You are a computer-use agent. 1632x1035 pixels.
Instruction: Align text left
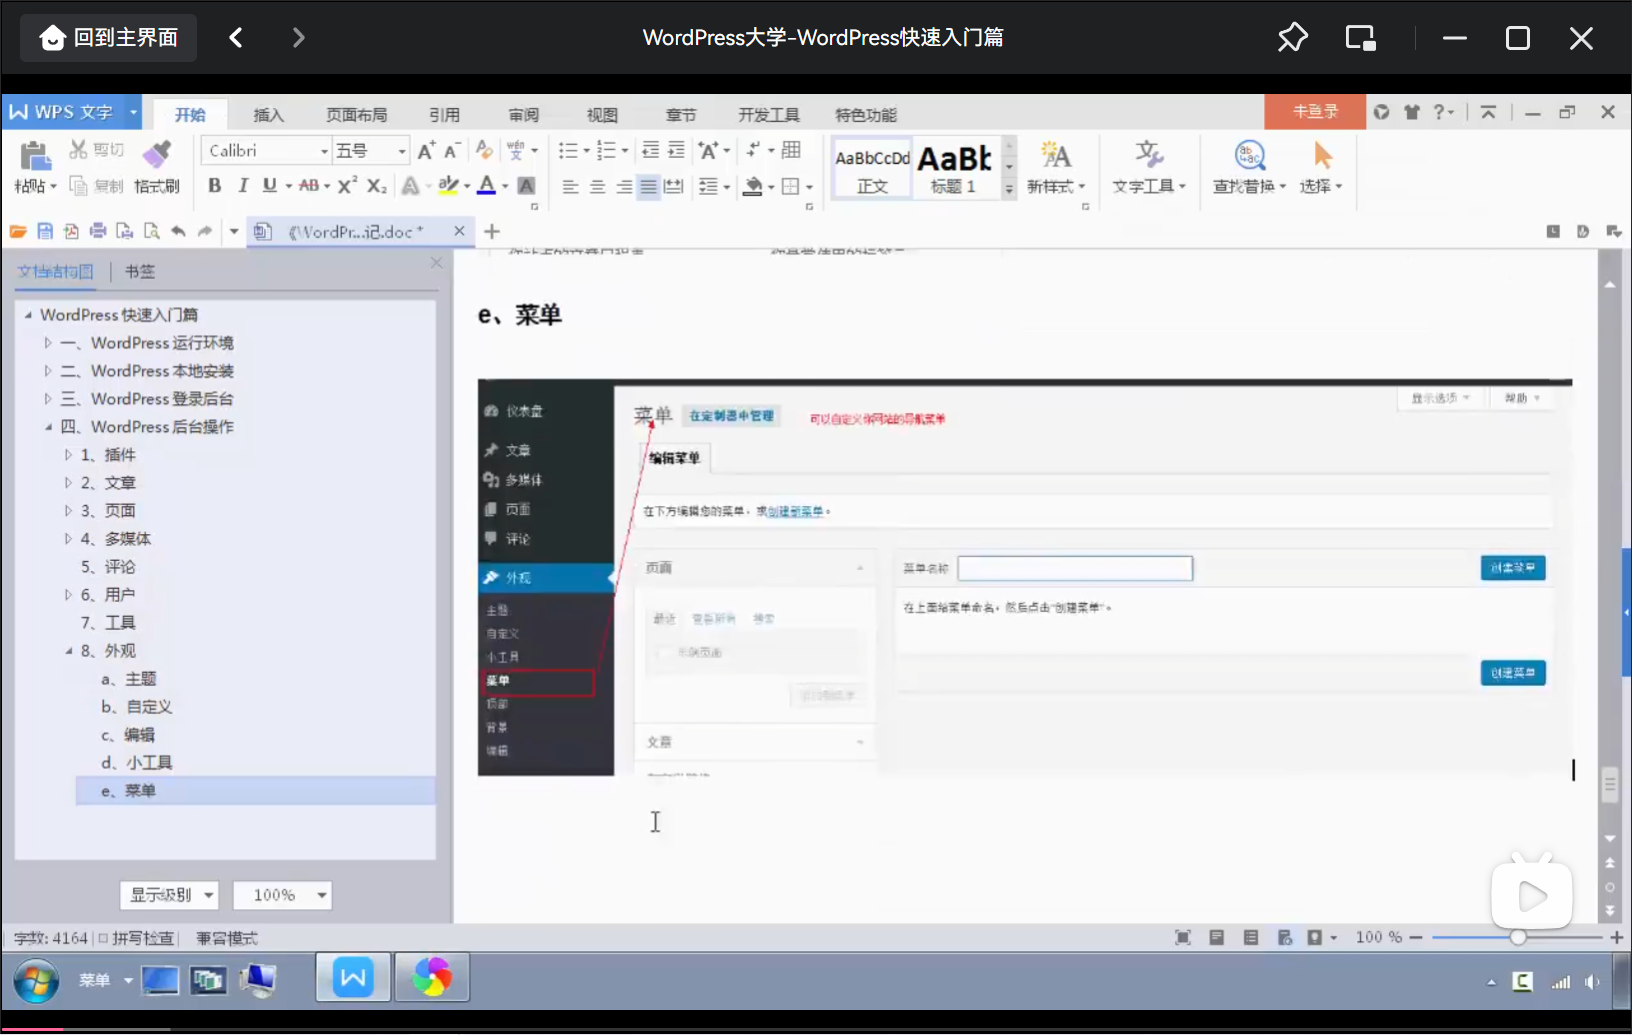point(570,187)
